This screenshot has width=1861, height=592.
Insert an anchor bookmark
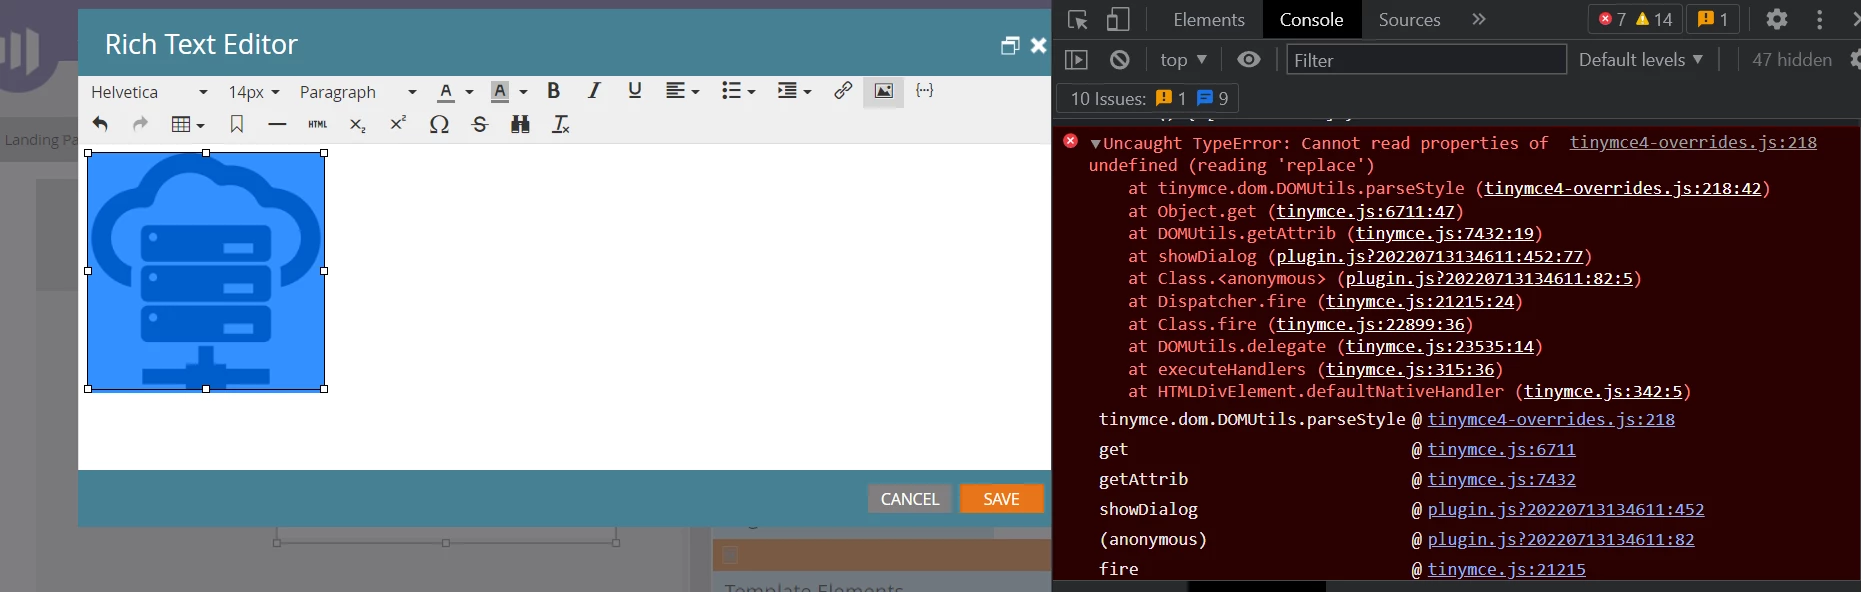point(237,124)
